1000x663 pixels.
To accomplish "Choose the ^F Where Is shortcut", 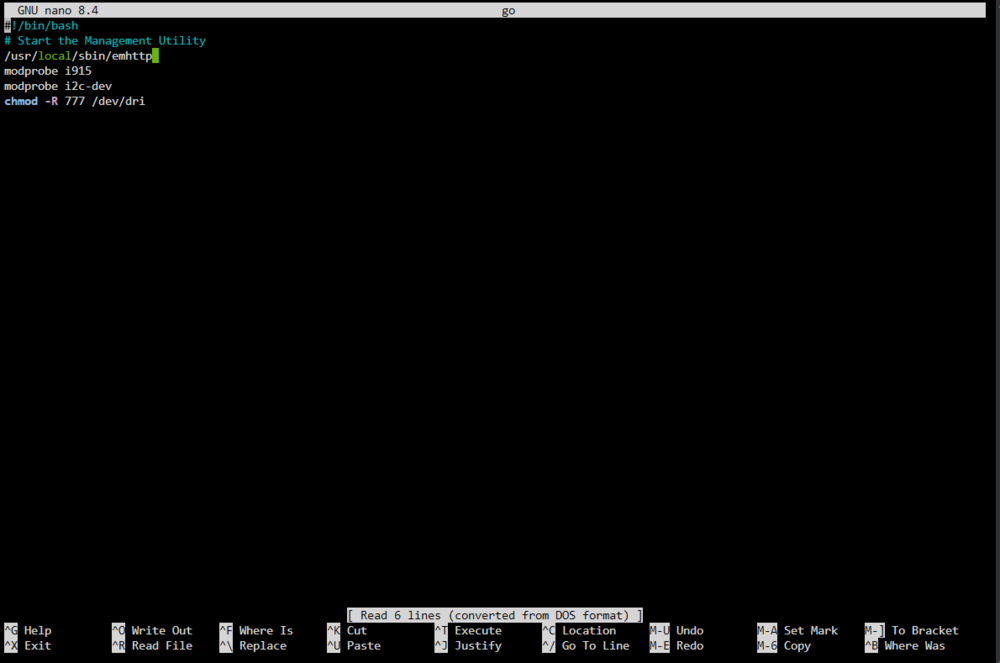I will point(256,630).
